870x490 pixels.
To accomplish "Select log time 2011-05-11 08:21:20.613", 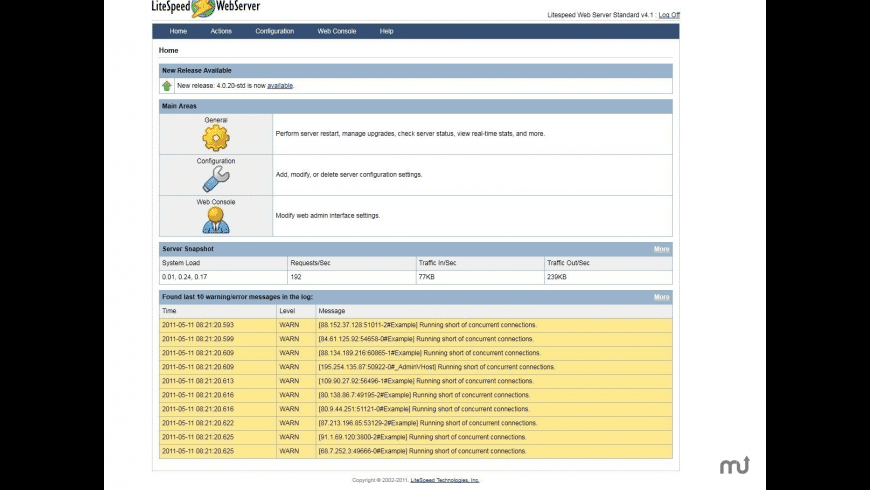I will [x=198, y=381].
